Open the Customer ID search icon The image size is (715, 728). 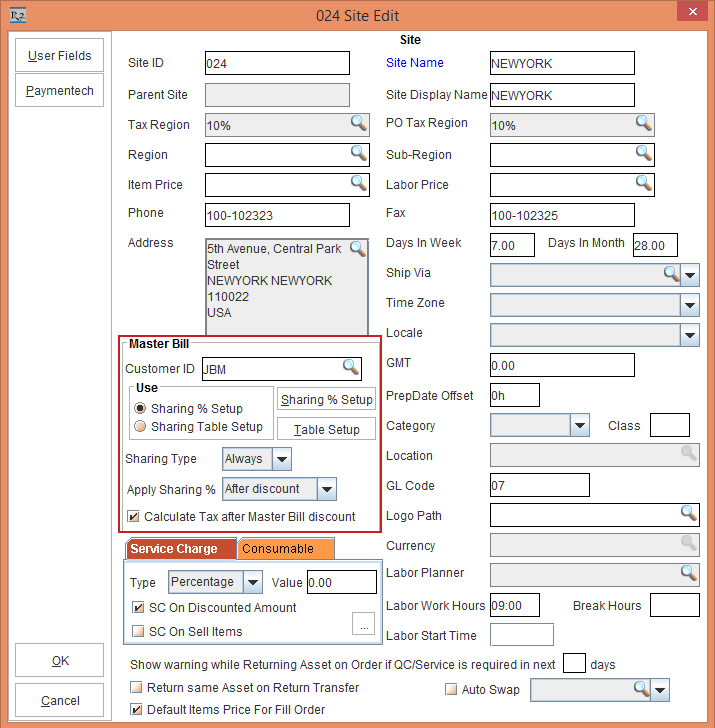click(x=351, y=367)
